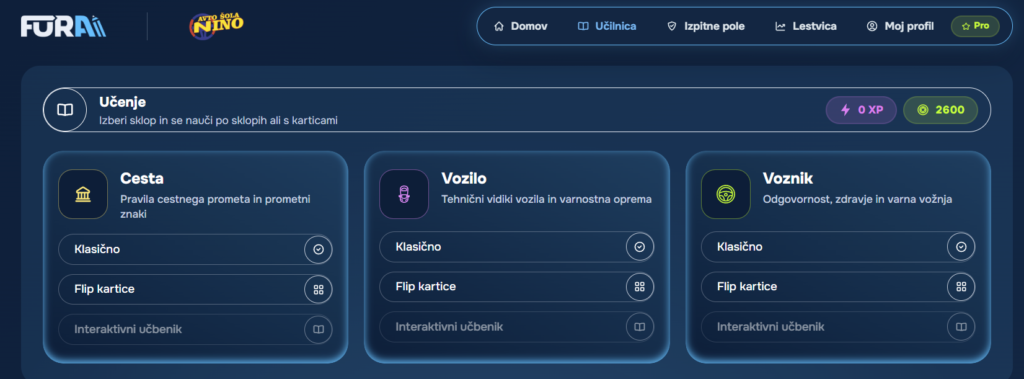
Task: Click the Cesta card title
Action: pos(142,178)
